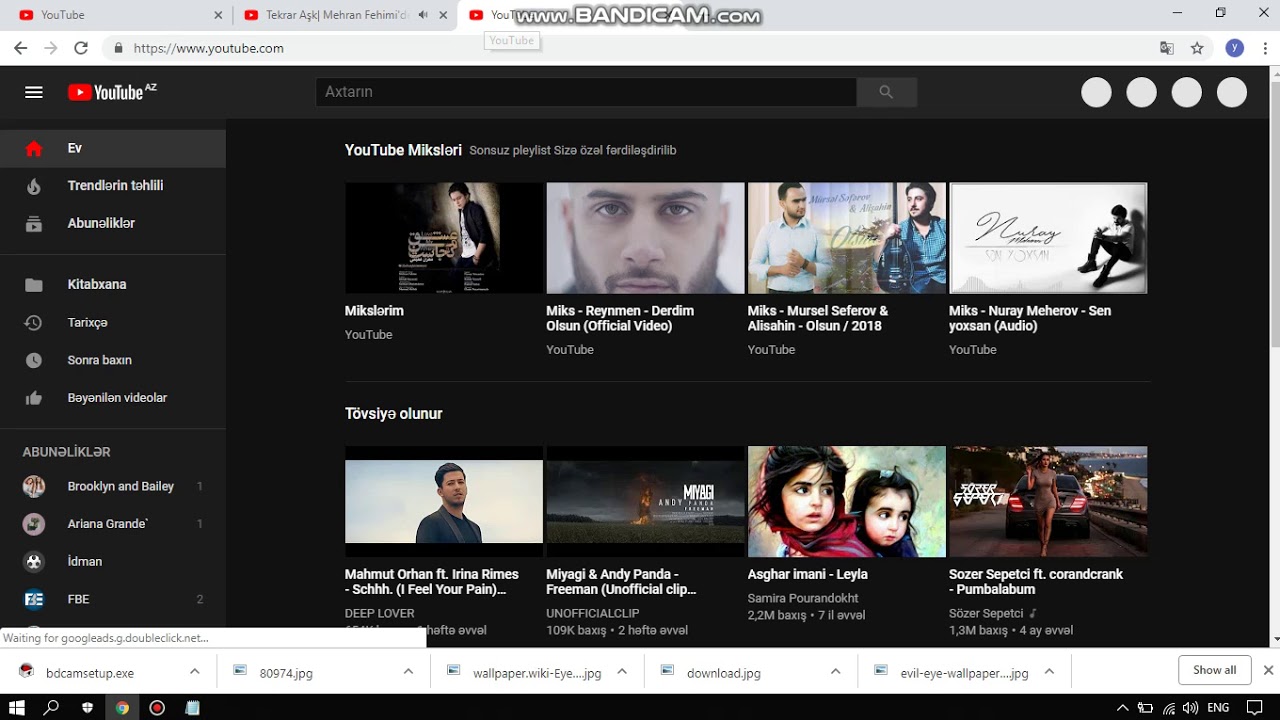
Task: Open Sozer Sepetci Pumbalabum thumbnail
Action: click(1048, 501)
